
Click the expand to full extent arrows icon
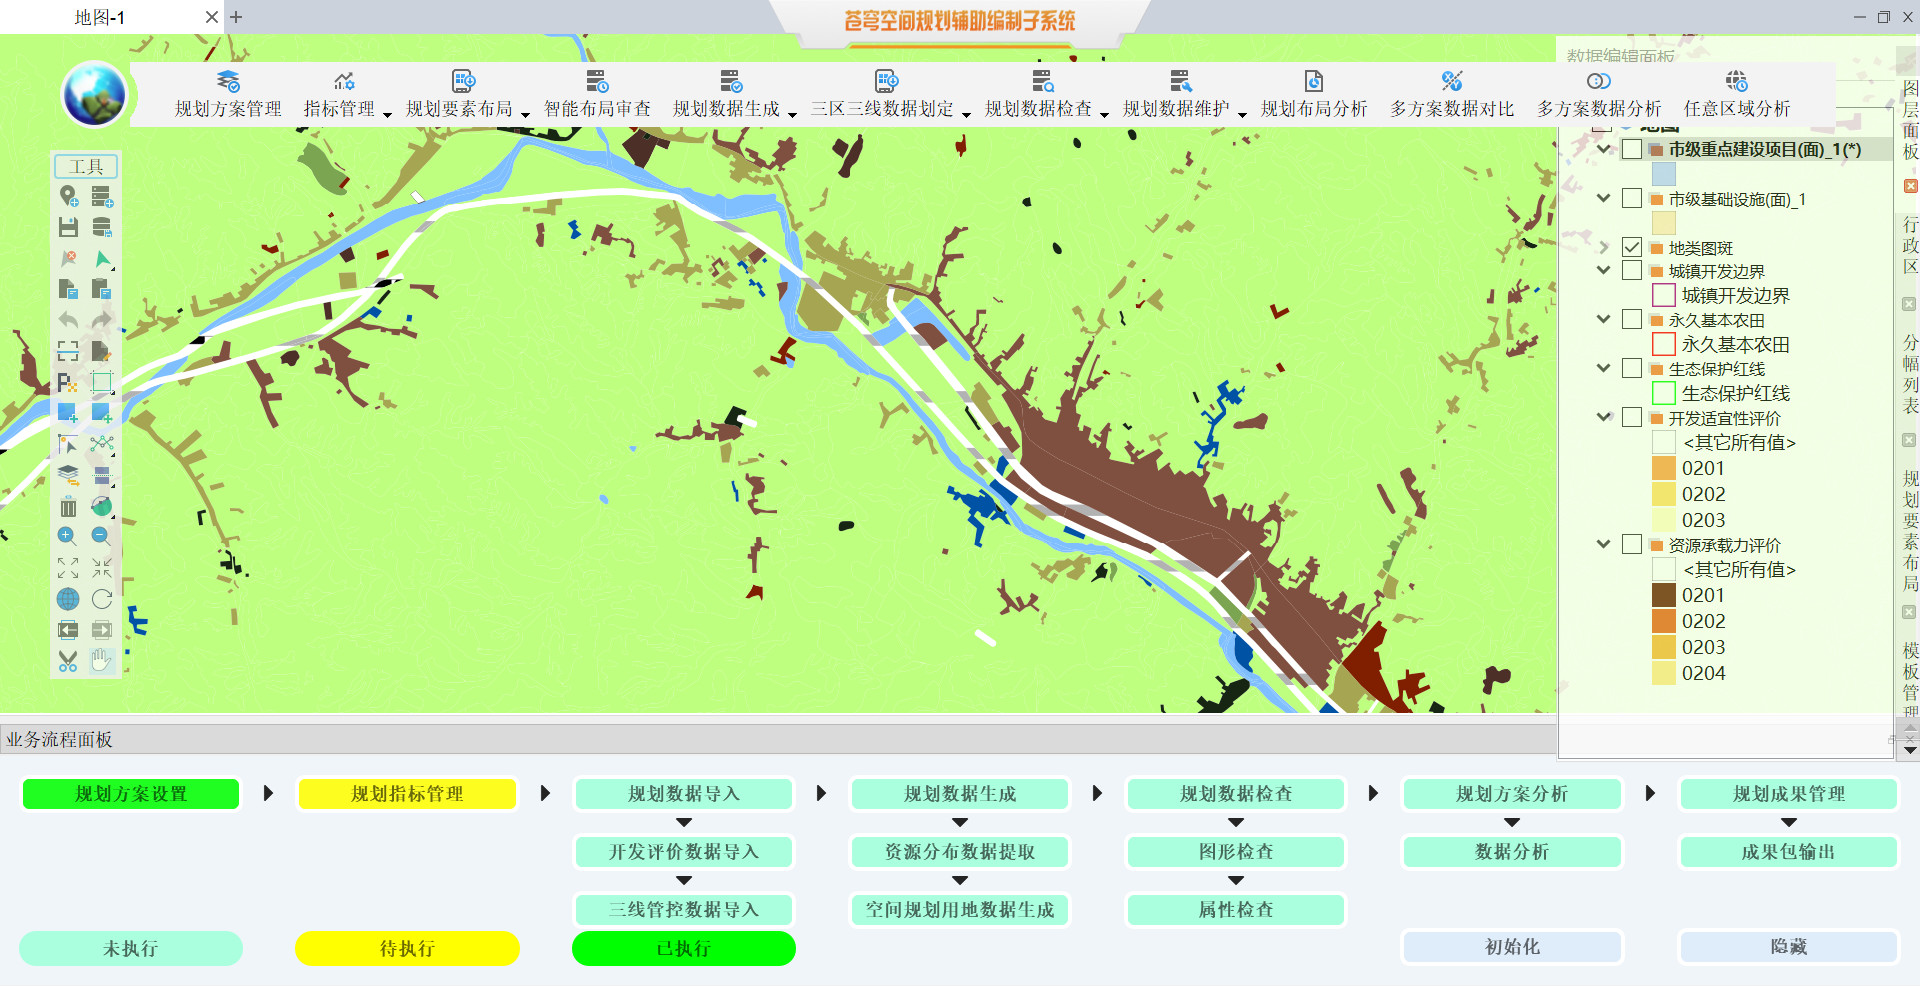(68, 568)
